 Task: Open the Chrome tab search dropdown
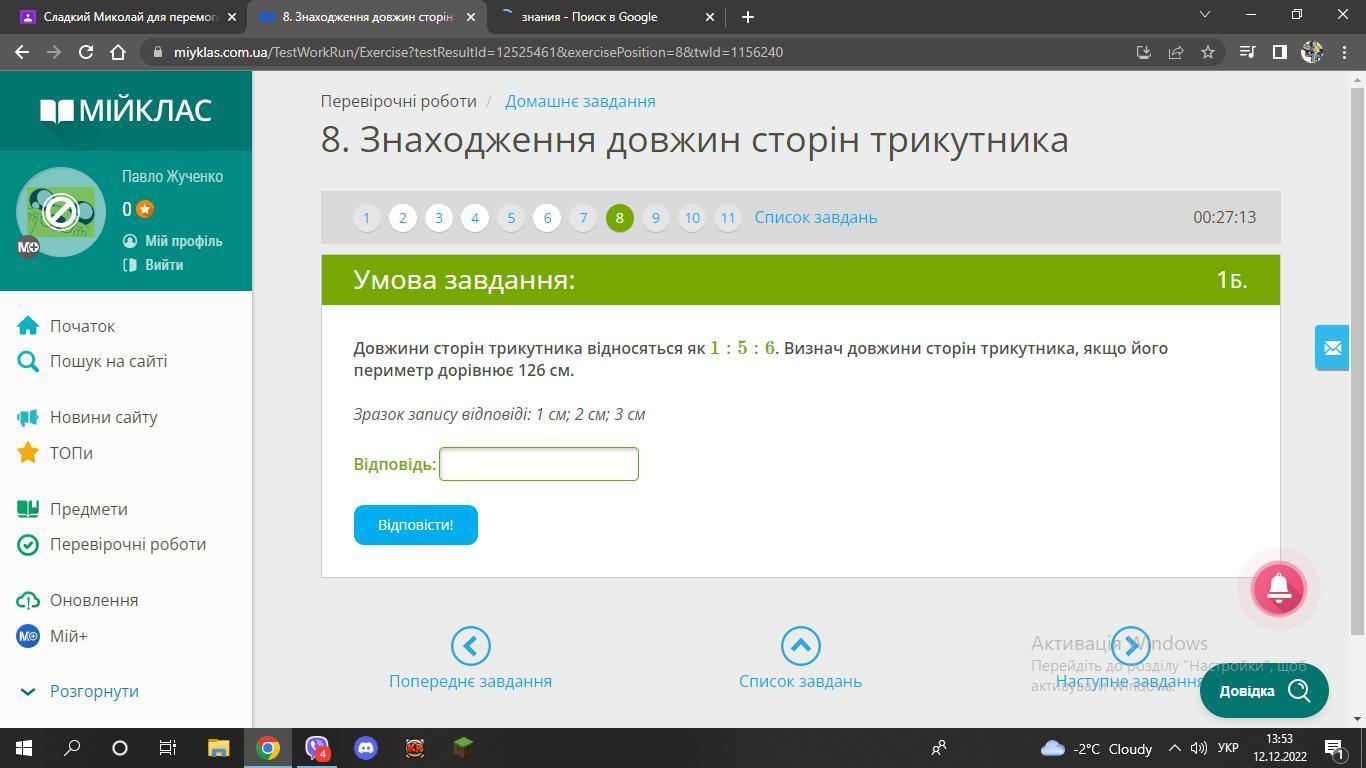pyautogui.click(x=1204, y=16)
